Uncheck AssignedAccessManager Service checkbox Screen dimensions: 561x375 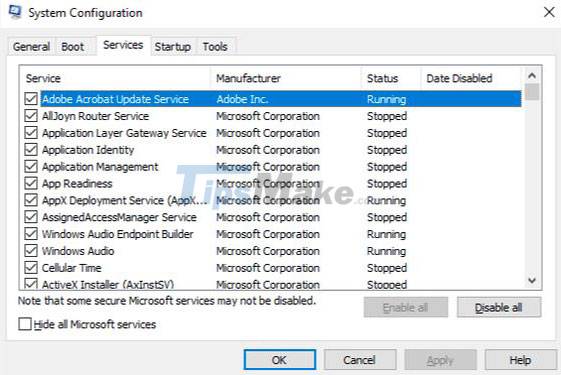pyautogui.click(x=31, y=217)
